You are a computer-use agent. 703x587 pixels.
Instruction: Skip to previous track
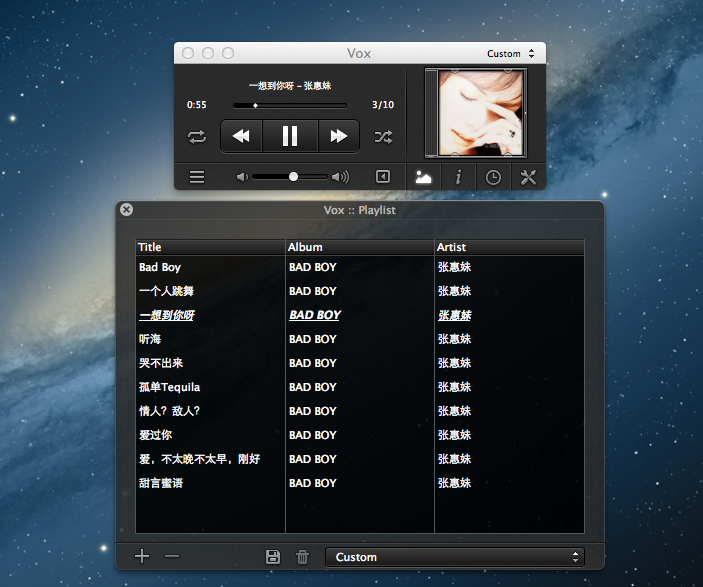(x=242, y=136)
